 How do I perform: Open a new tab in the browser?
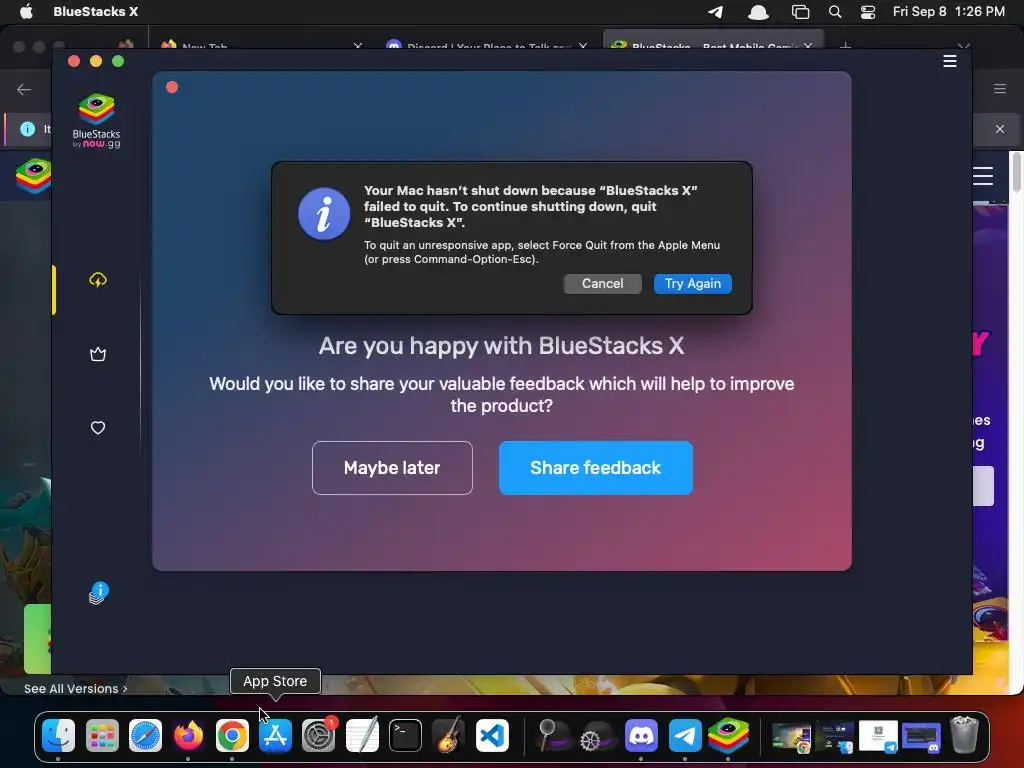click(x=845, y=46)
